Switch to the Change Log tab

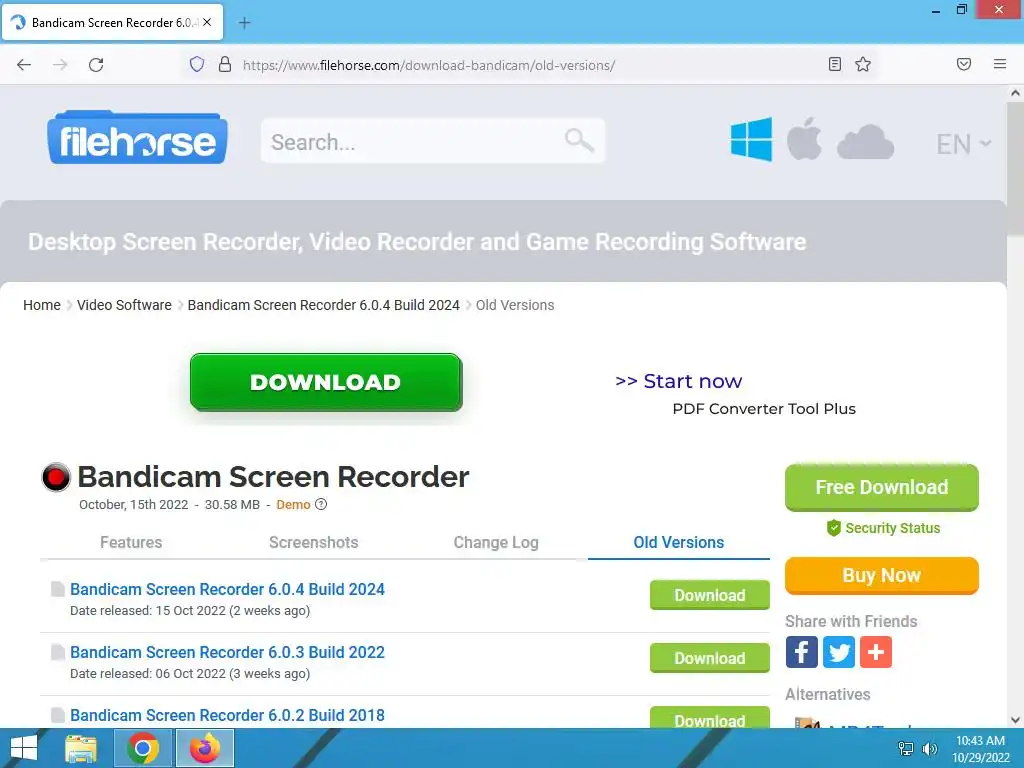496,542
